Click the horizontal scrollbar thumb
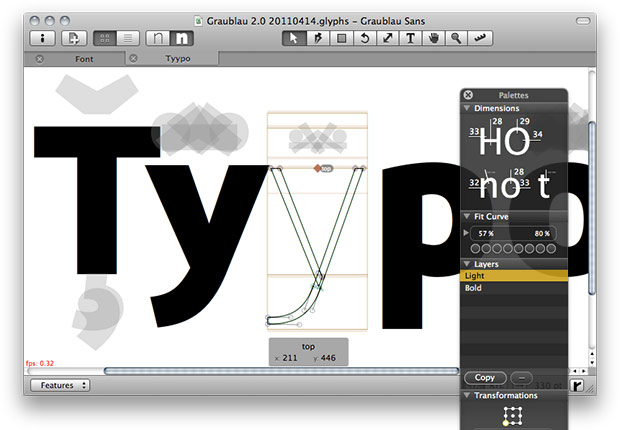 pos(282,371)
